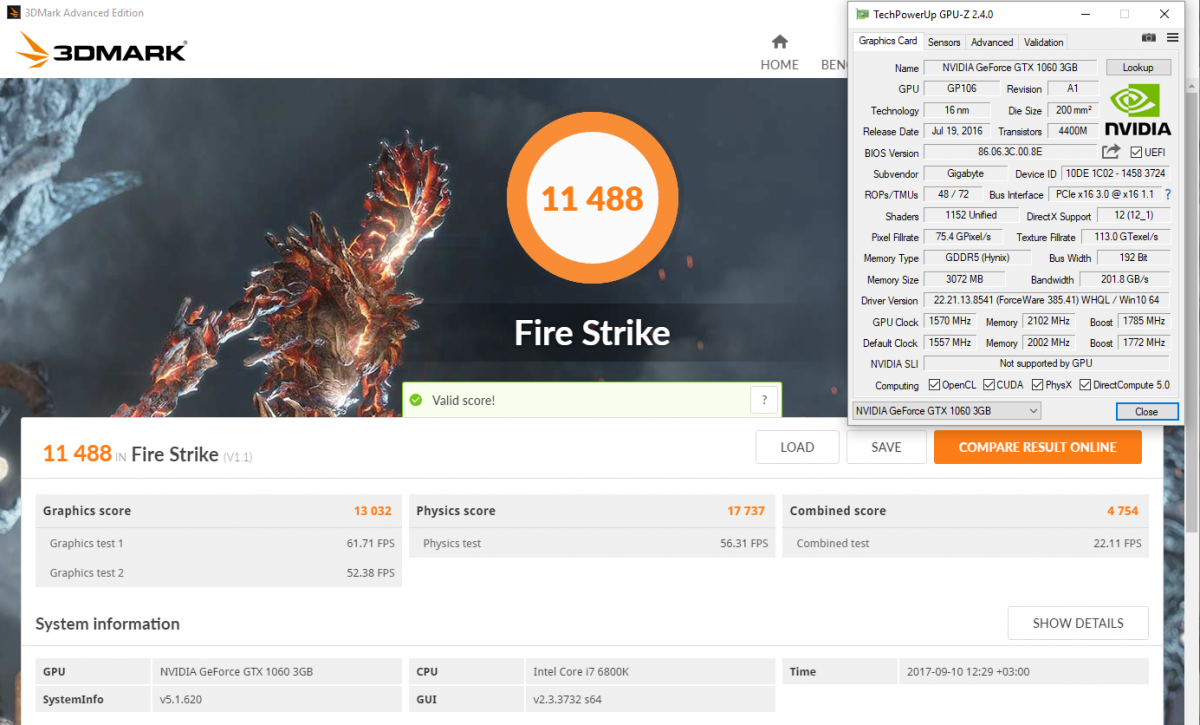
Task: Switch to the Sensors tab
Action: coord(944,42)
